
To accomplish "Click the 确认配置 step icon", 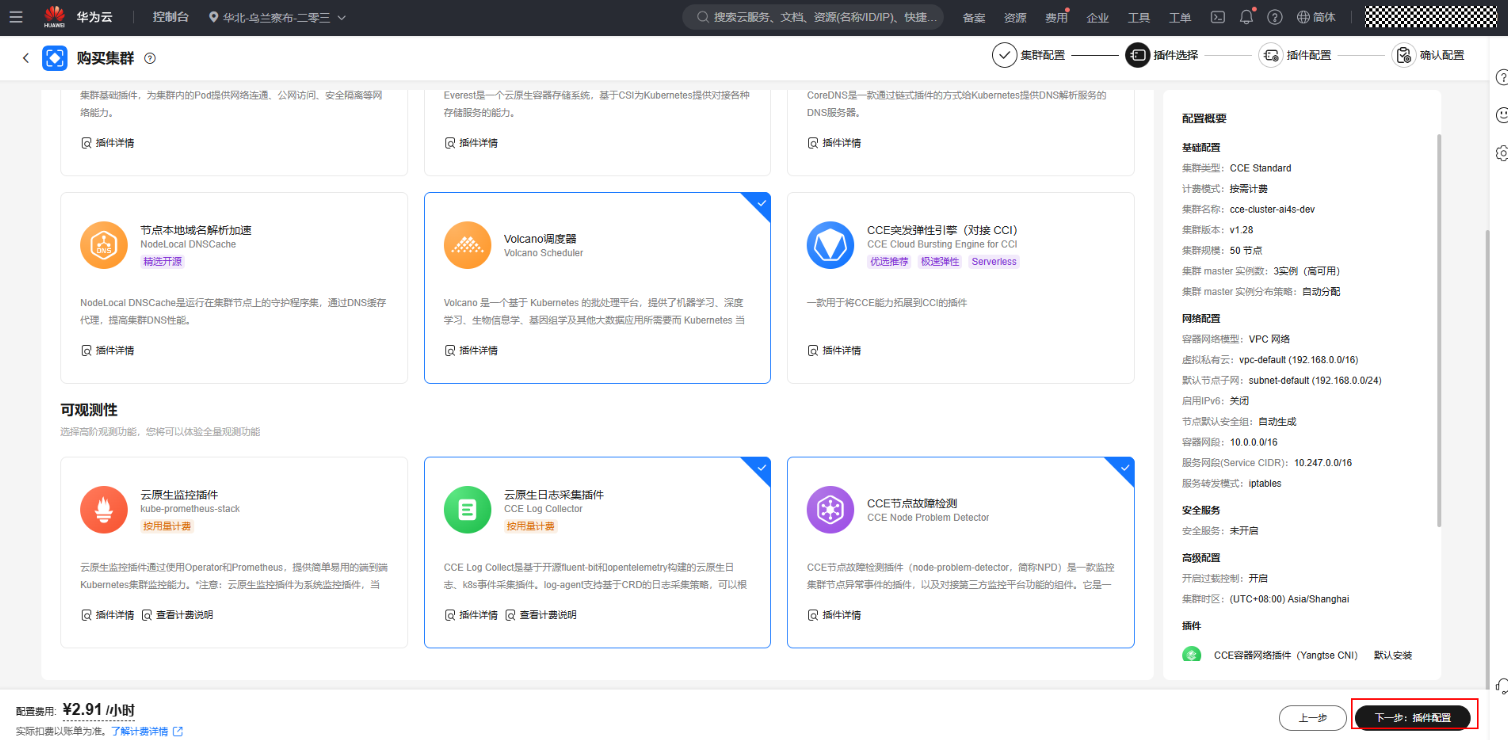I will [x=1403, y=55].
